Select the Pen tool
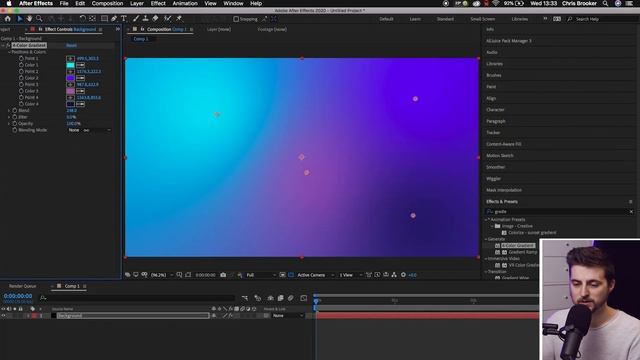This screenshot has height=360, width=640. point(114,19)
